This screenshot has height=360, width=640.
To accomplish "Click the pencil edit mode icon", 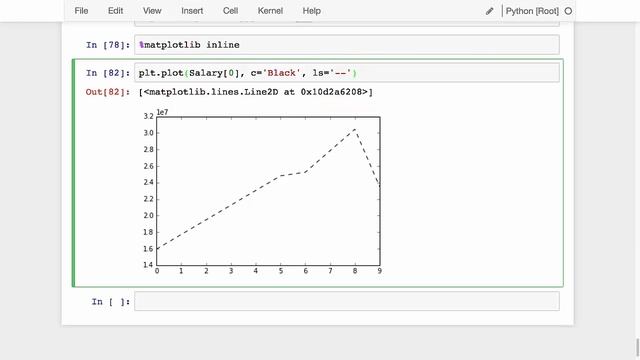I will click(x=489, y=11).
